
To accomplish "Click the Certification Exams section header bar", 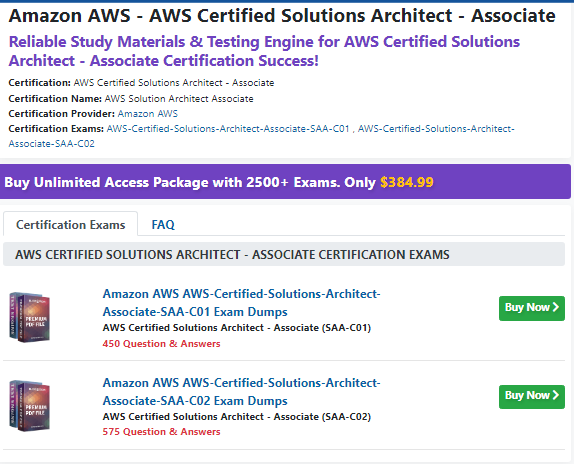I will [284, 254].
